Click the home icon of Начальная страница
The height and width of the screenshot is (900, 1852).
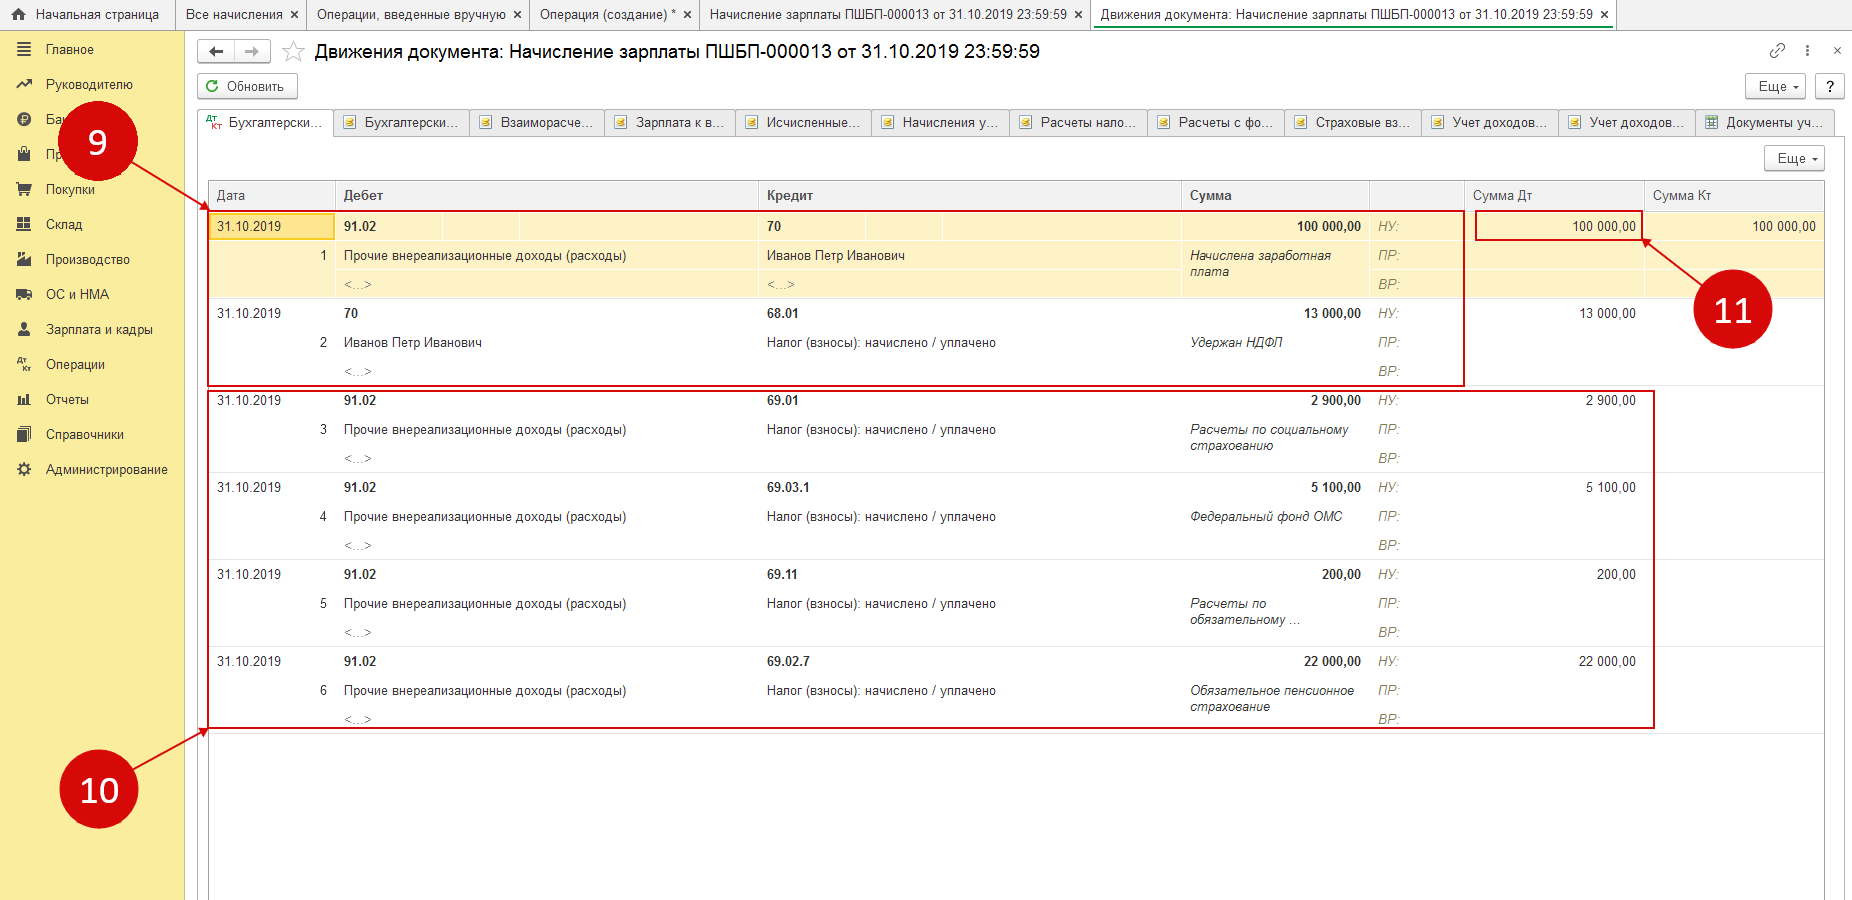(18, 15)
